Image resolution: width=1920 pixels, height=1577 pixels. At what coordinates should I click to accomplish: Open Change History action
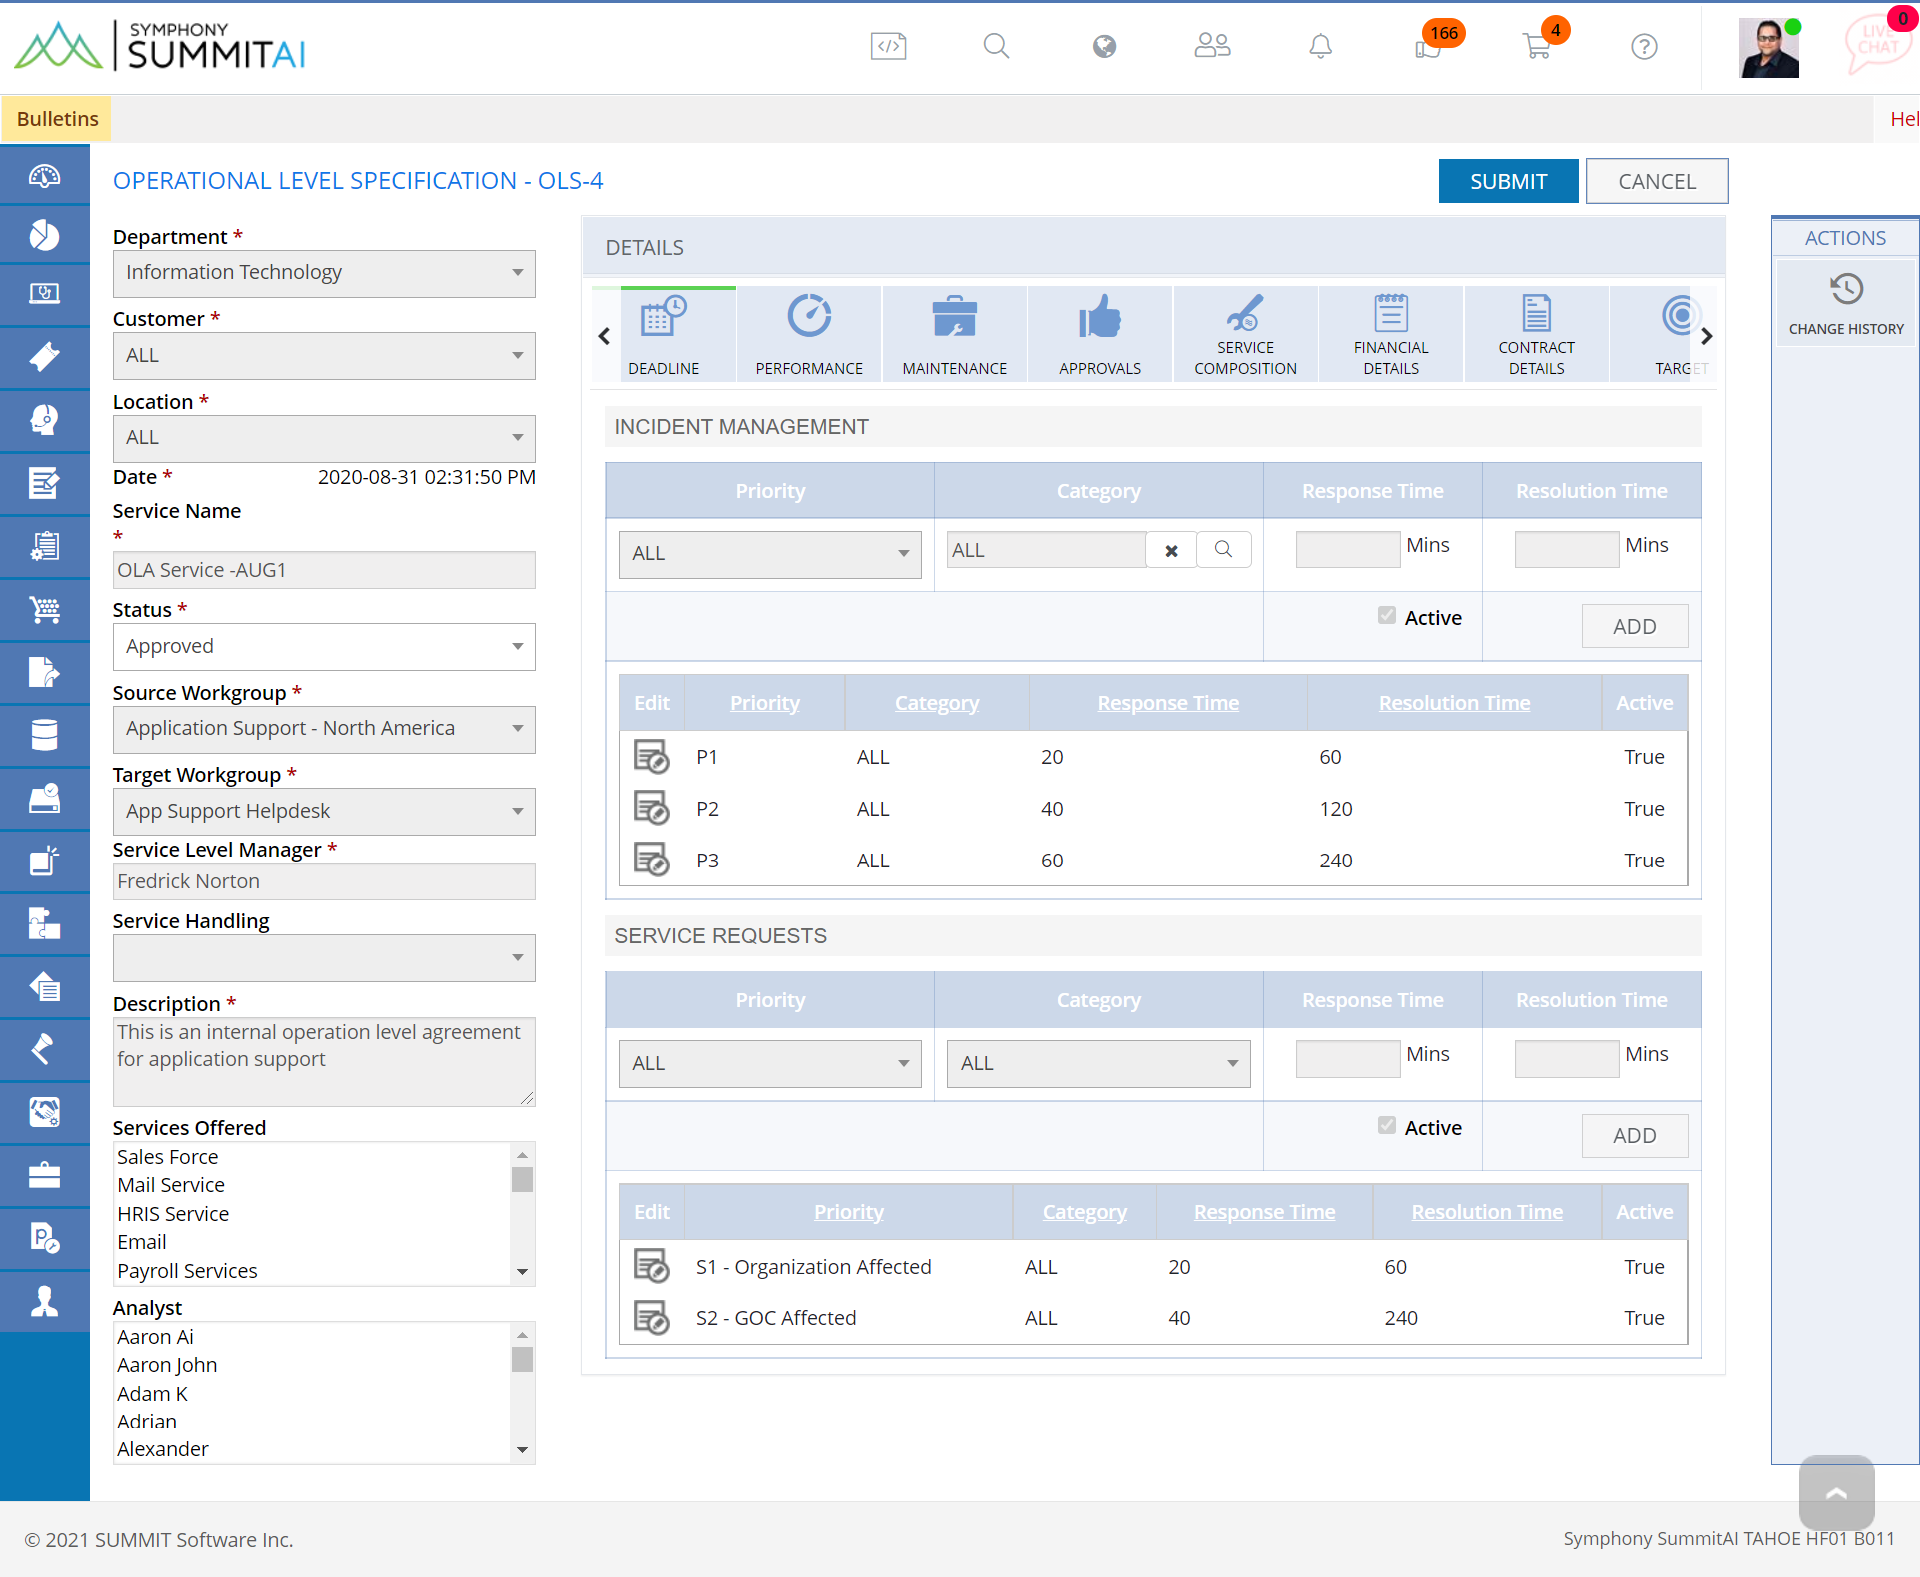click(x=1846, y=304)
